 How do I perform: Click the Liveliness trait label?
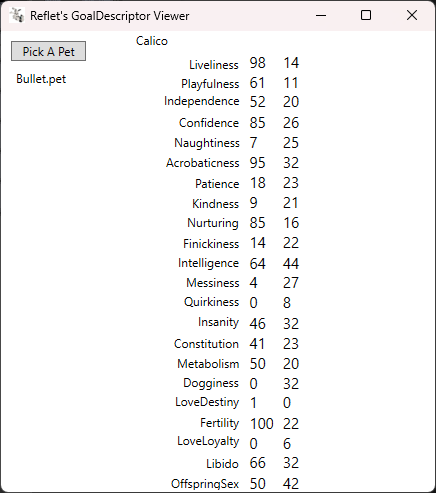[x=214, y=65]
